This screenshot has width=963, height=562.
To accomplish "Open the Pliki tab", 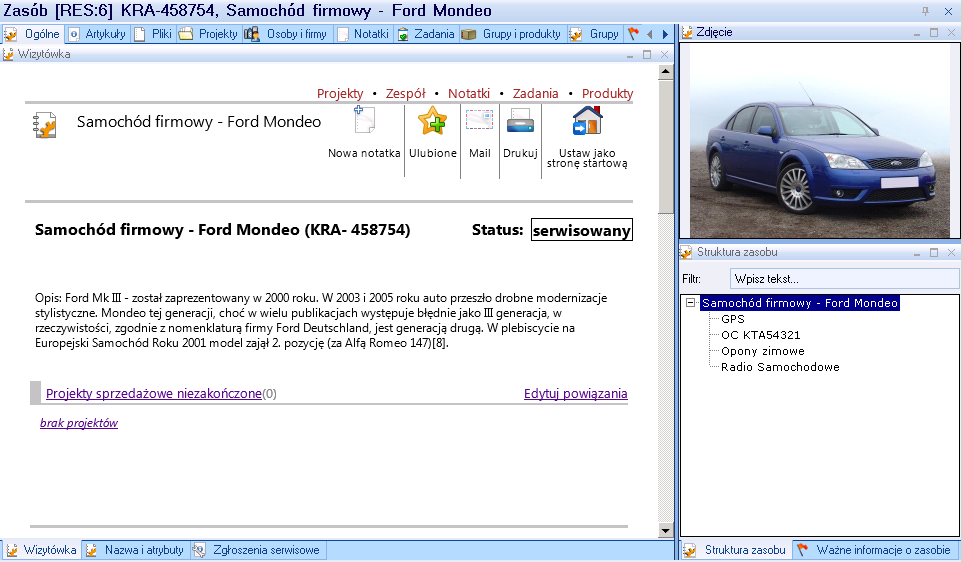I will [x=153, y=34].
